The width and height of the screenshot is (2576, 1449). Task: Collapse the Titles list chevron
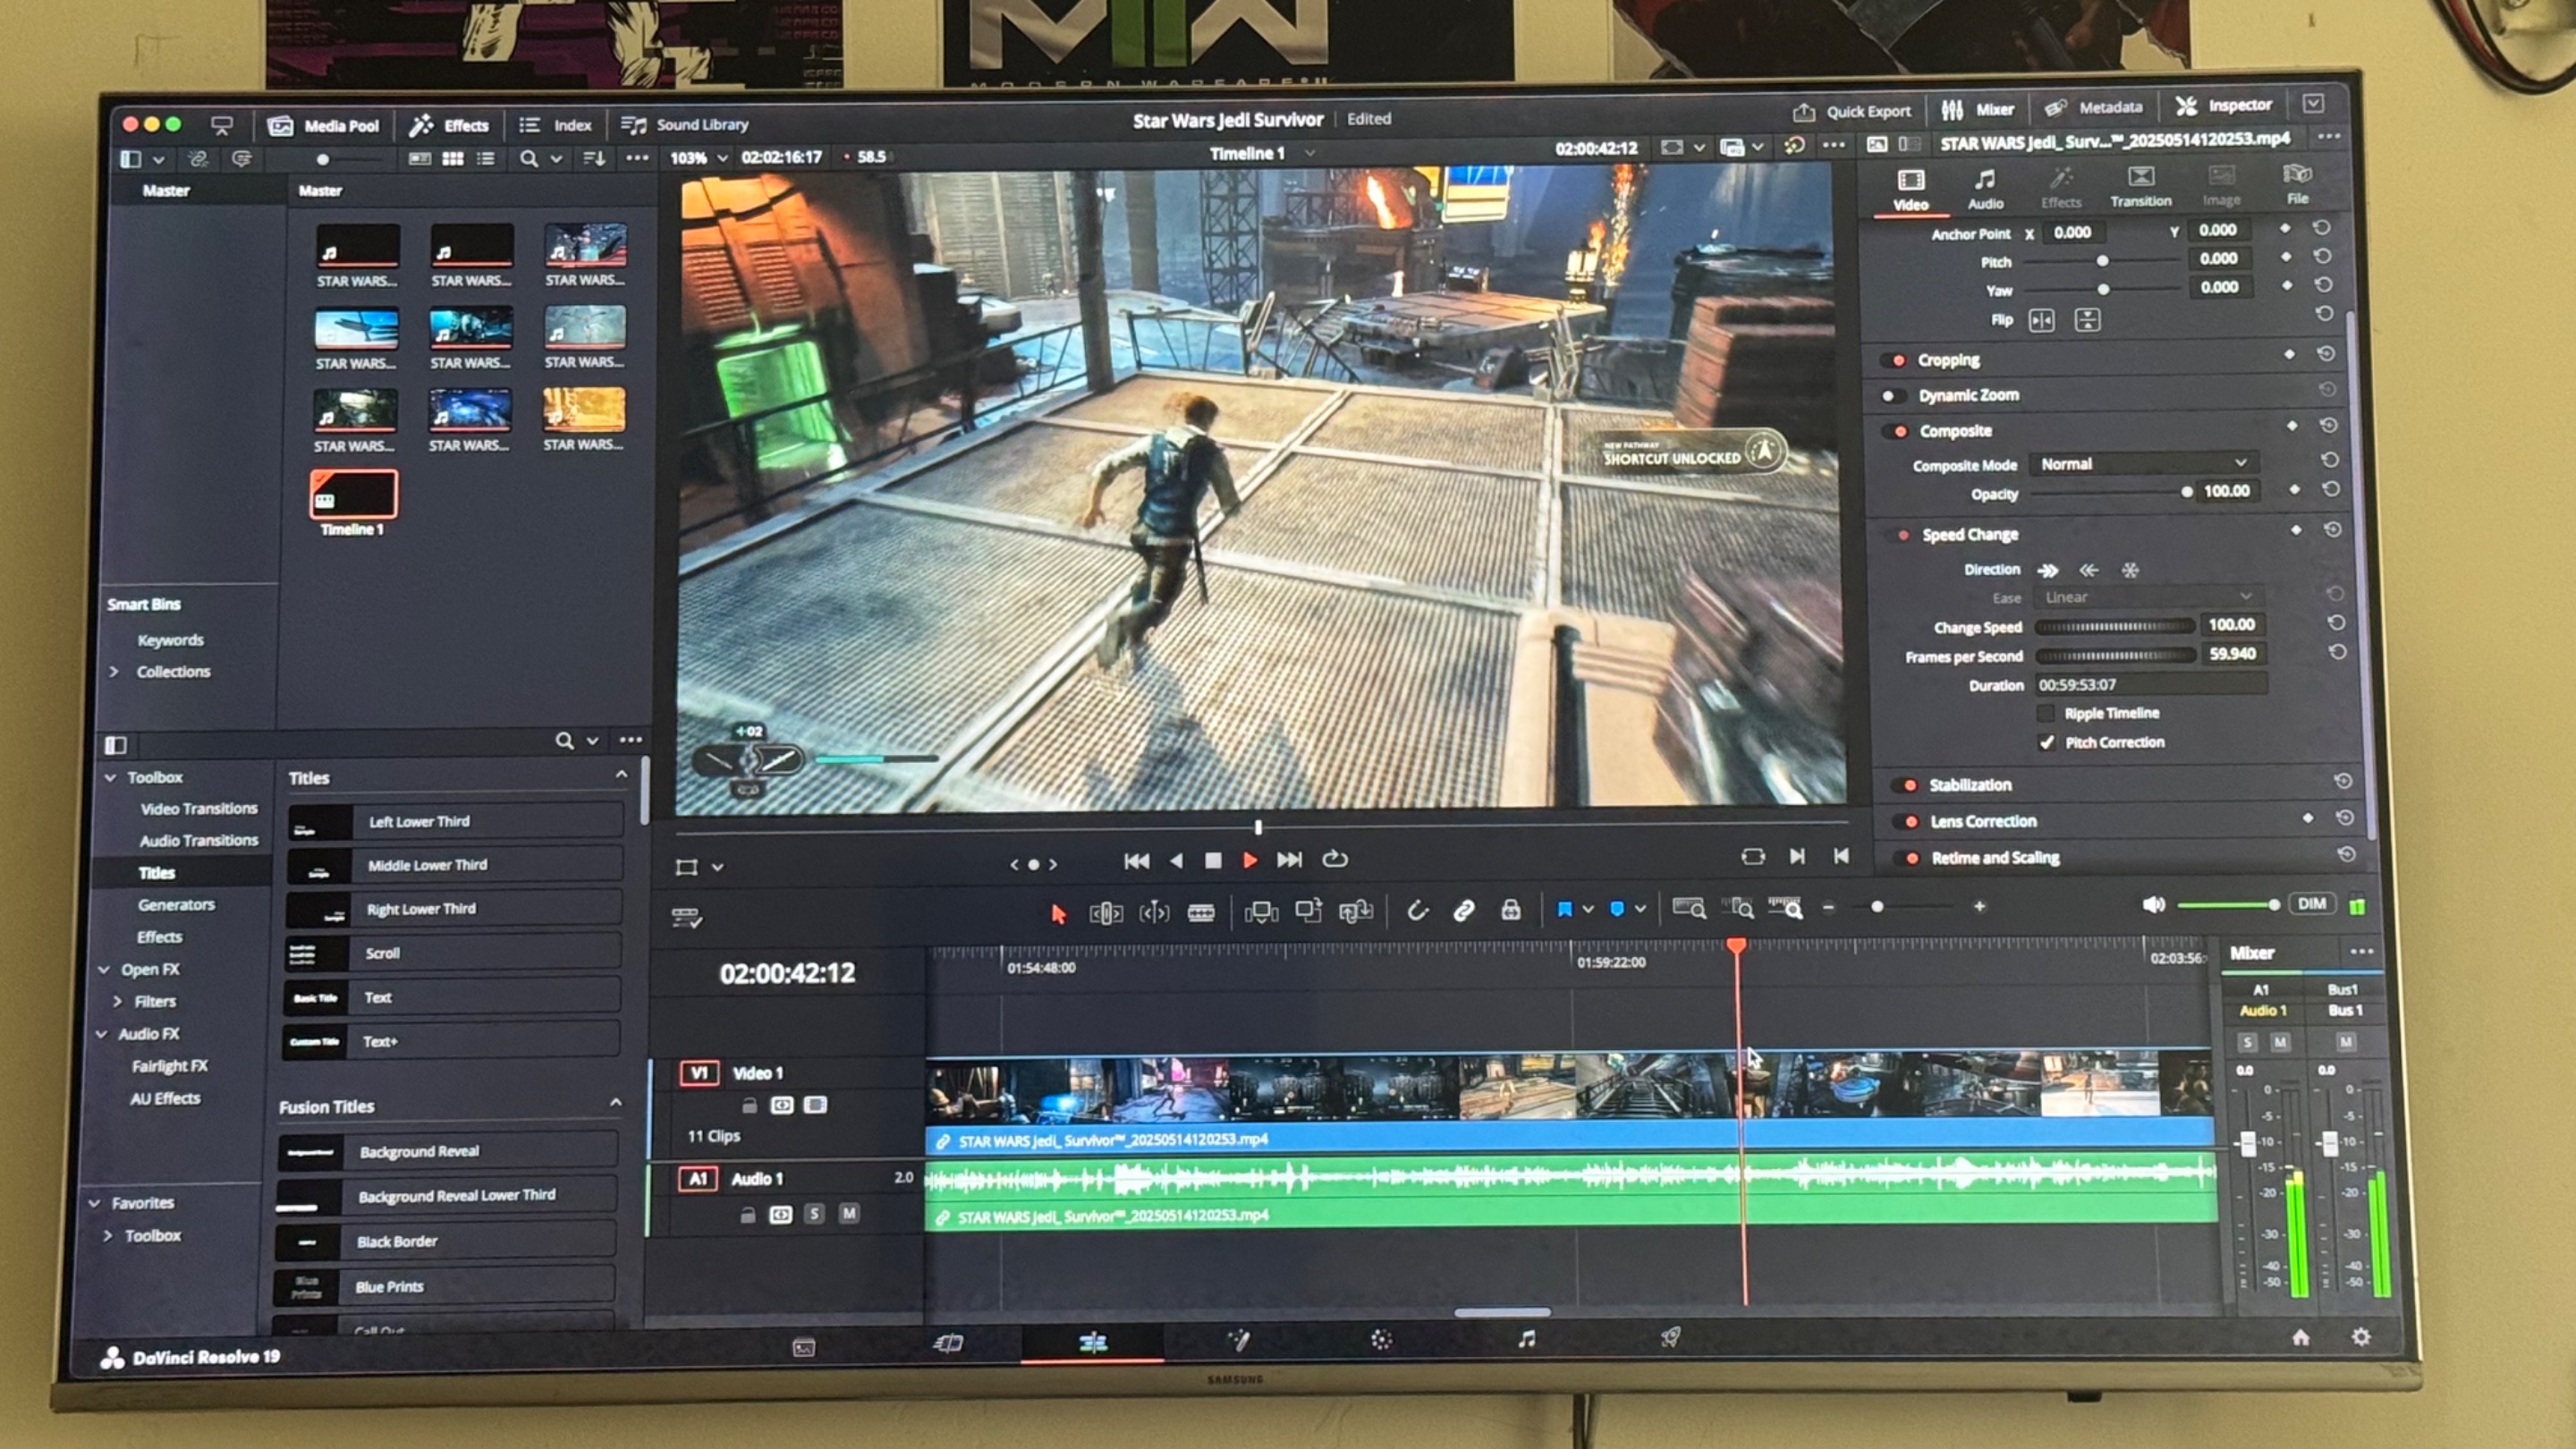tap(621, 775)
